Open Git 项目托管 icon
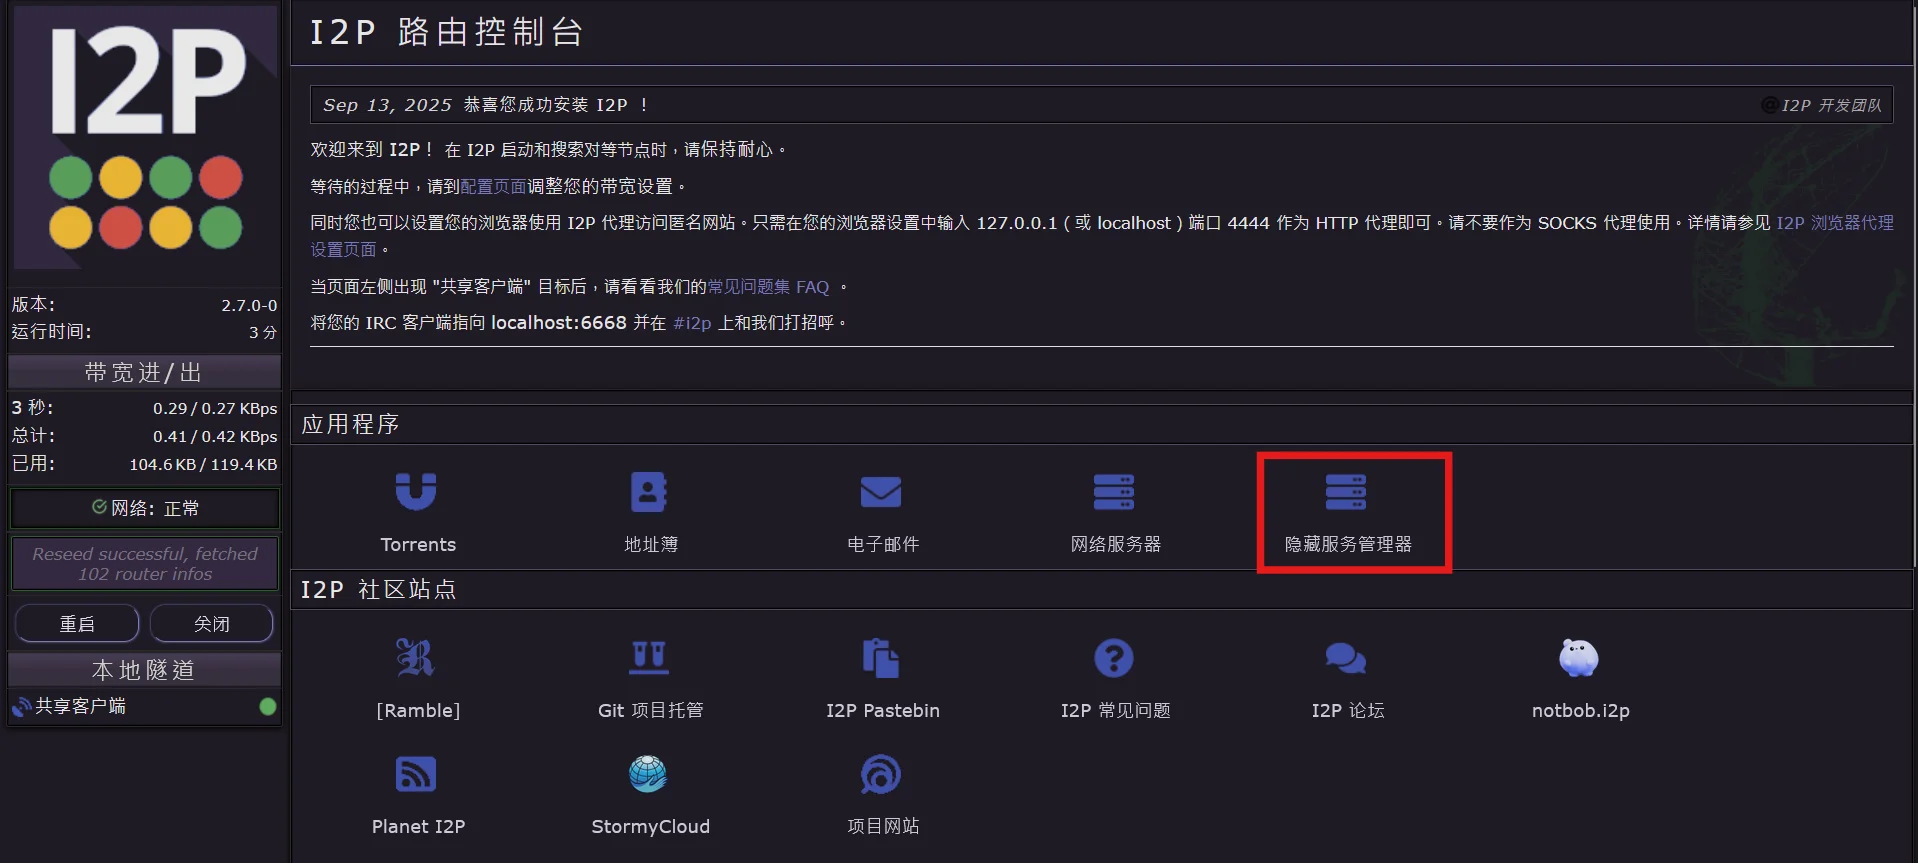This screenshot has width=1918, height=863. 650,659
